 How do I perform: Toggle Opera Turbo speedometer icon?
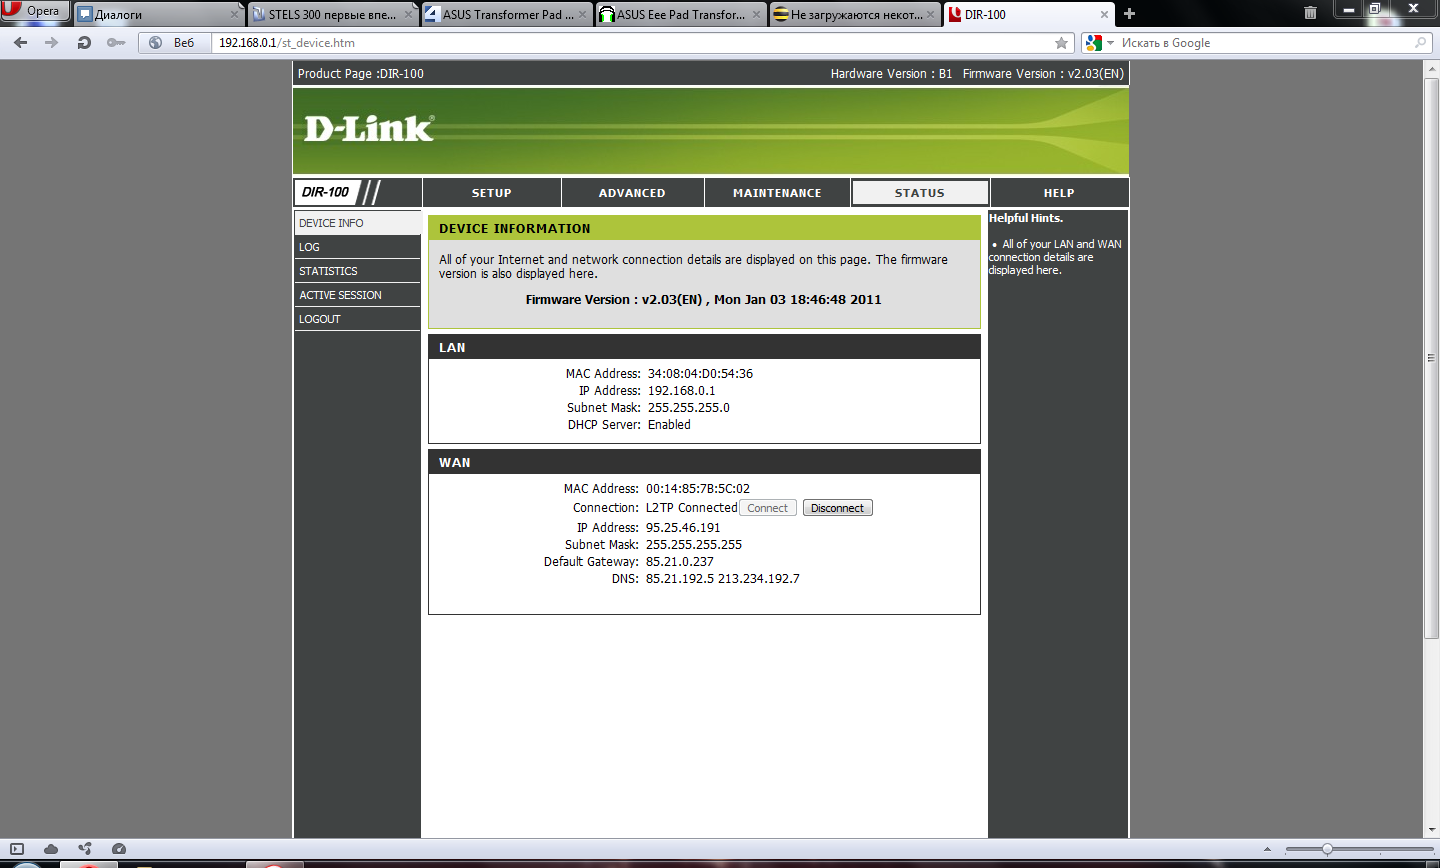(x=119, y=849)
